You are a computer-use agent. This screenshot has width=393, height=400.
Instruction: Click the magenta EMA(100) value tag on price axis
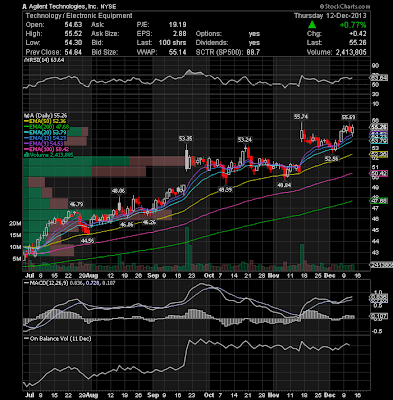379,173
